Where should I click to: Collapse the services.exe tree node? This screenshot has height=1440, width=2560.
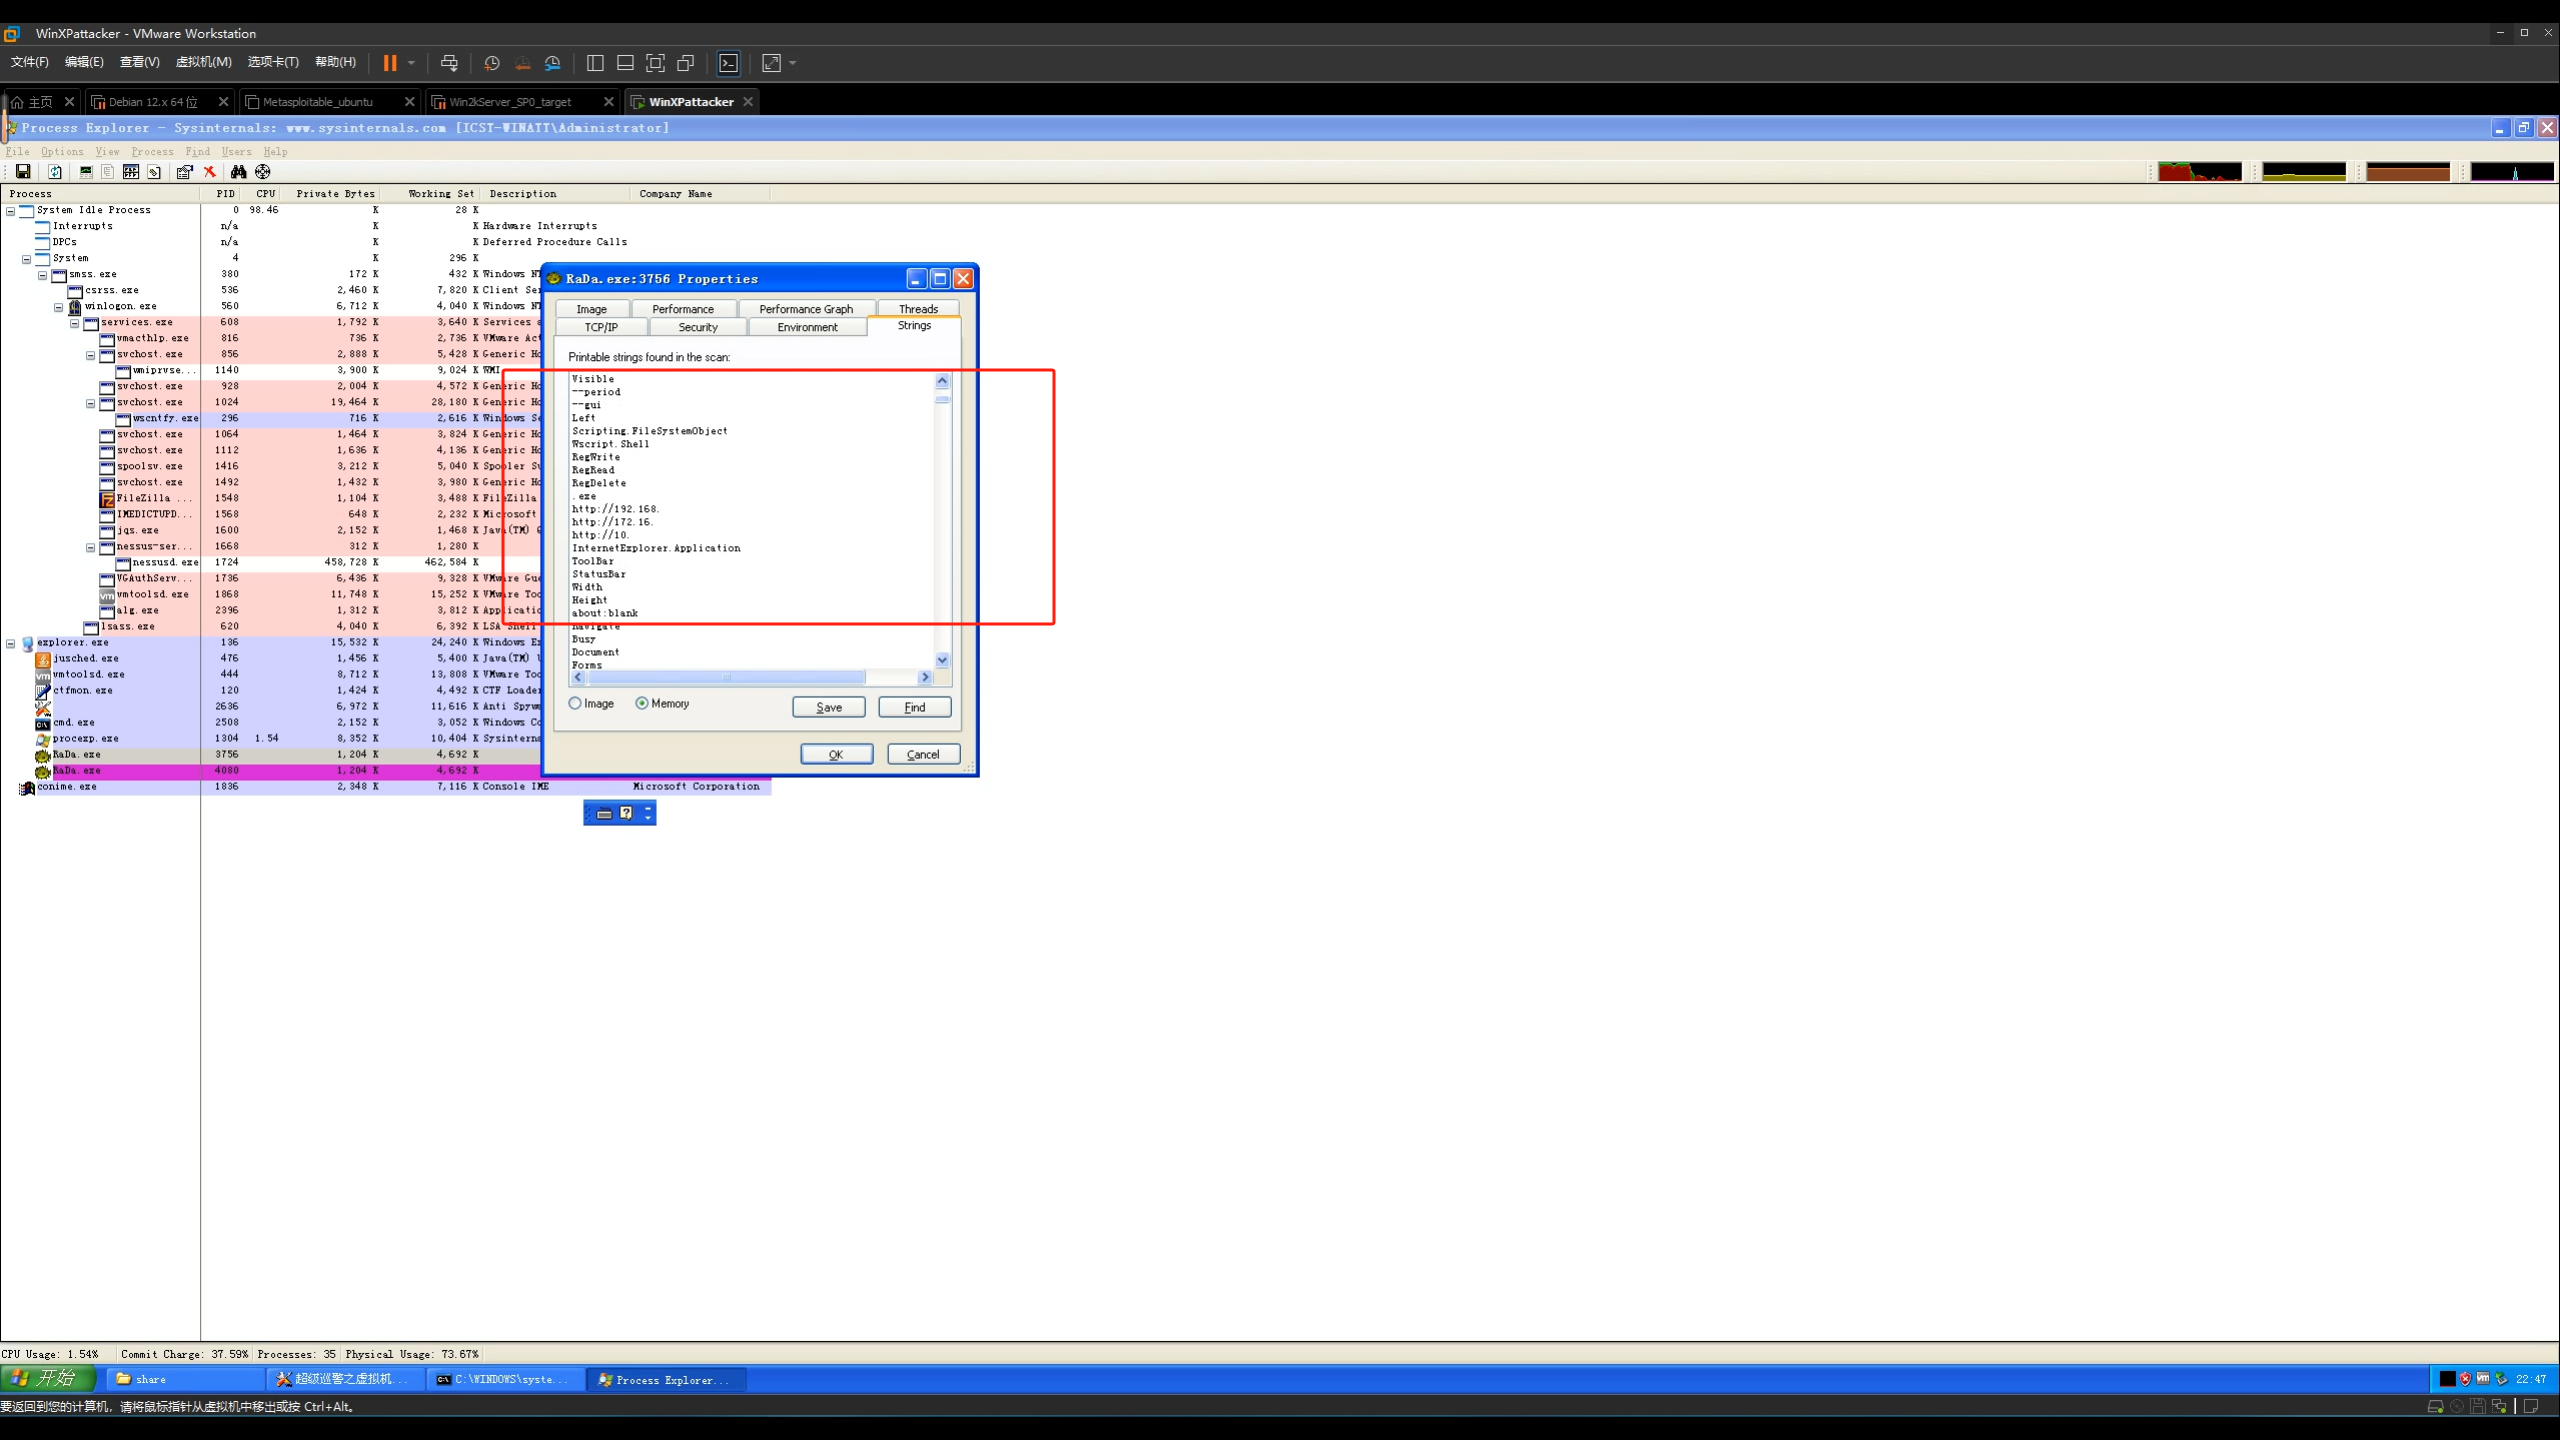(x=75, y=324)
